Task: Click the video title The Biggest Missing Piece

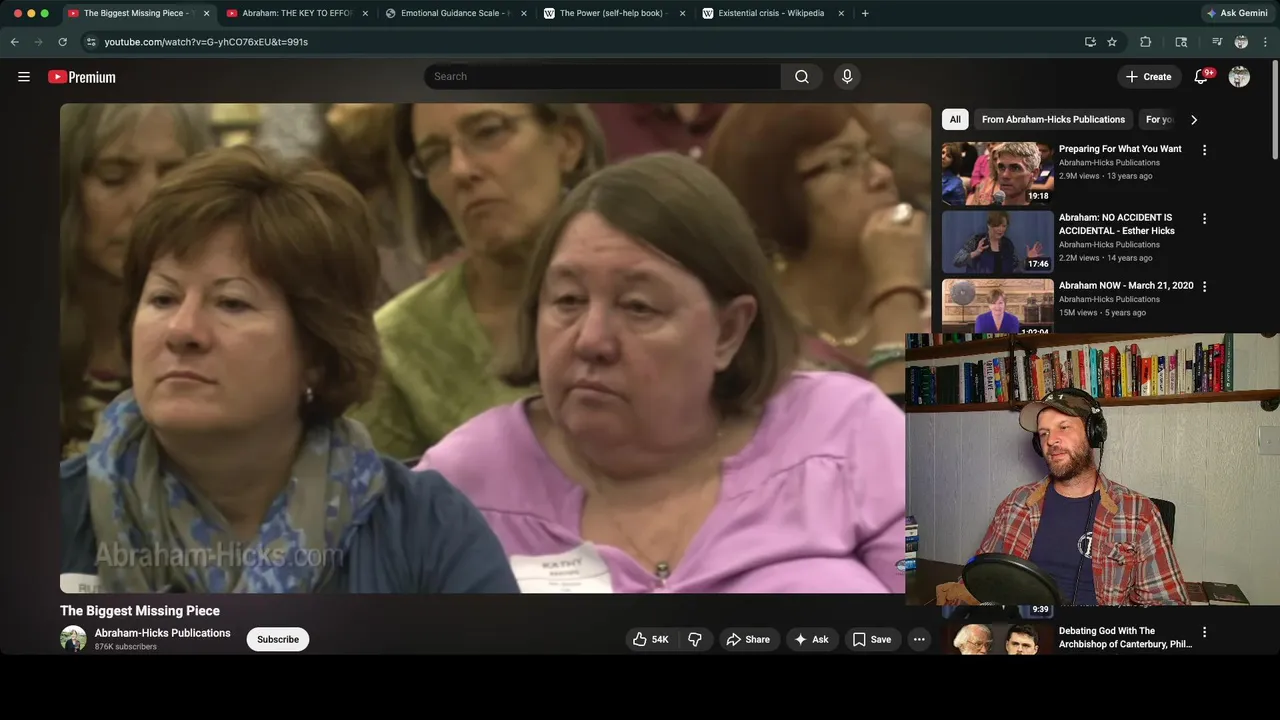Action: 140,610
